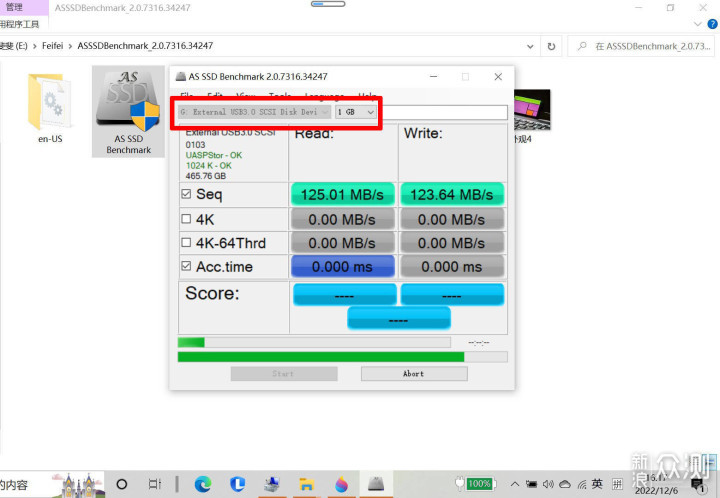
Task: Open Explorer help via blue question mark
Action: [x=713, y=24]
